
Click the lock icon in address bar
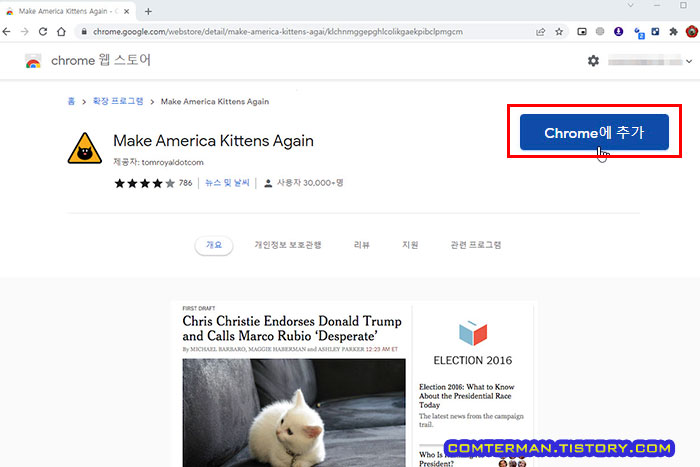[84, 32]
